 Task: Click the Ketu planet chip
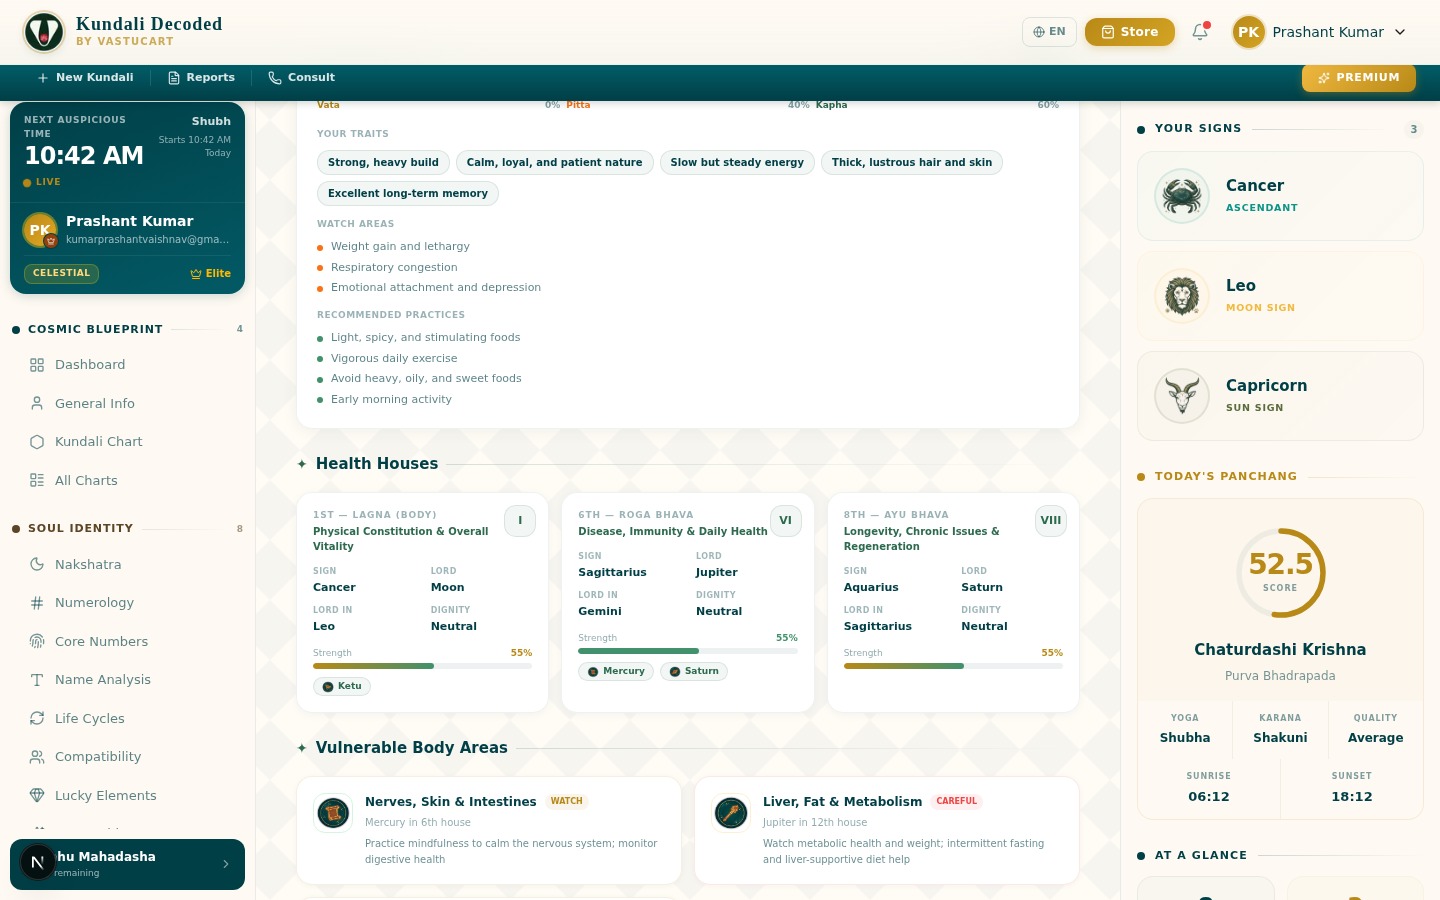point(342,687)
